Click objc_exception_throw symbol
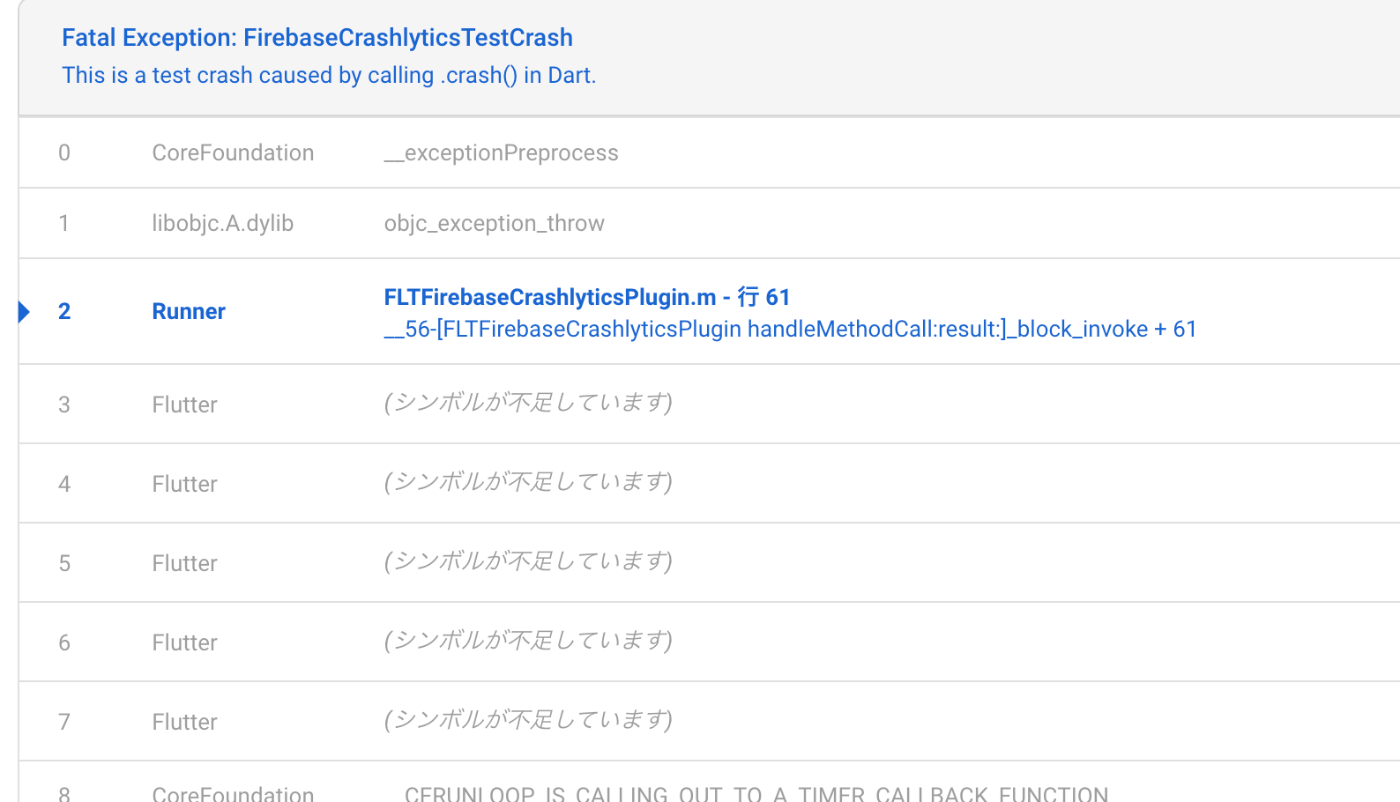The image size is (1400, 802). 494,223
